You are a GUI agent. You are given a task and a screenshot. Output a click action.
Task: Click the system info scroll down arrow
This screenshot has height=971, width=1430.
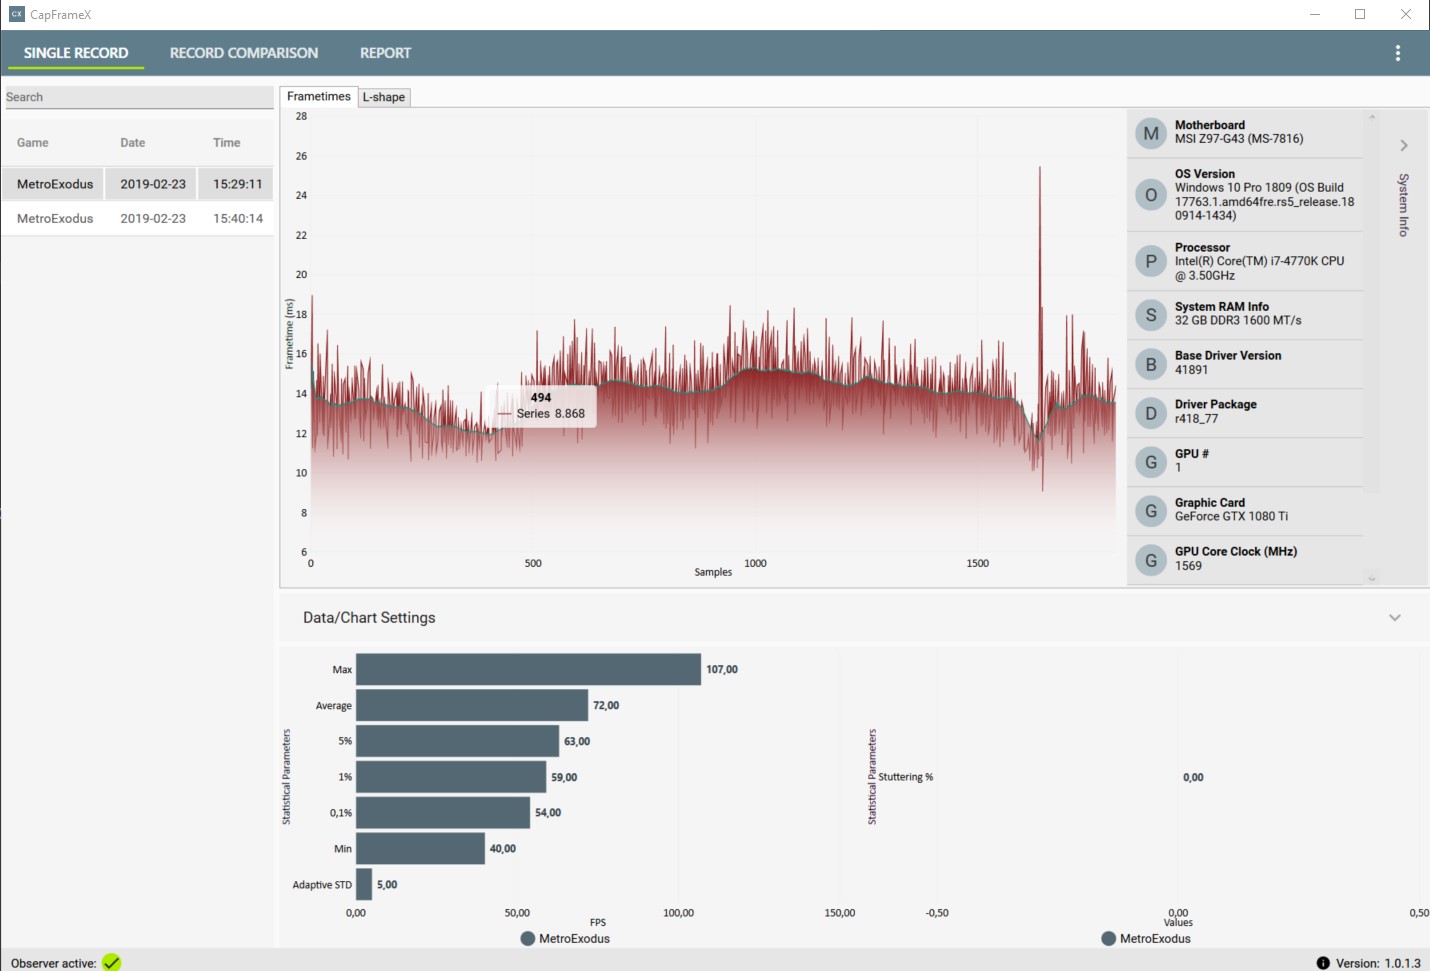(x=1372, y=578)
